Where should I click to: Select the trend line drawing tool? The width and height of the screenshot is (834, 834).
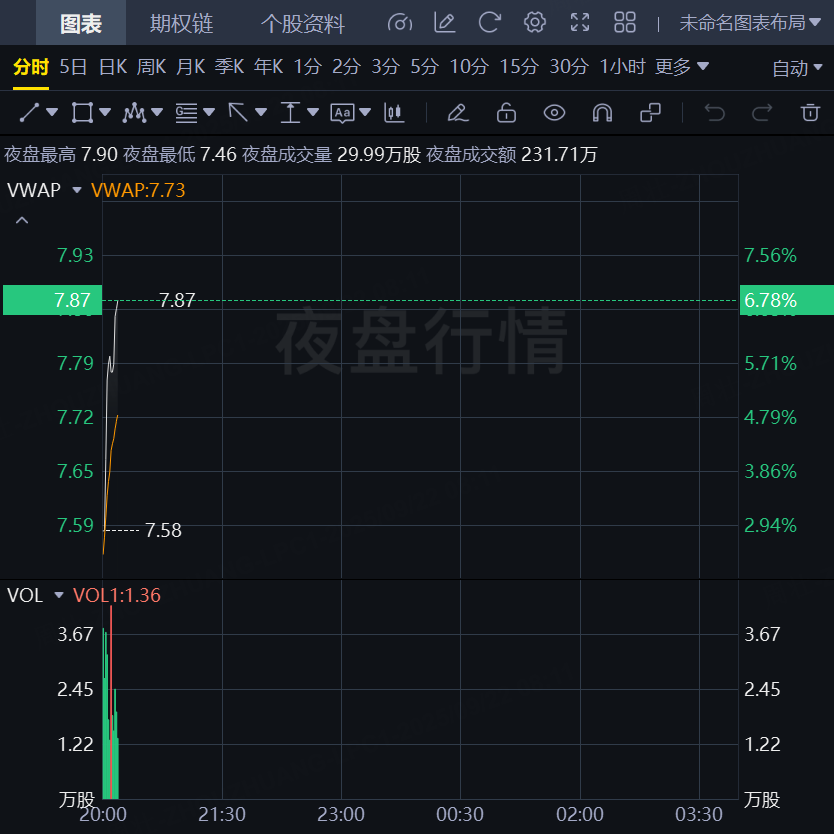click(x=29, y=112)
